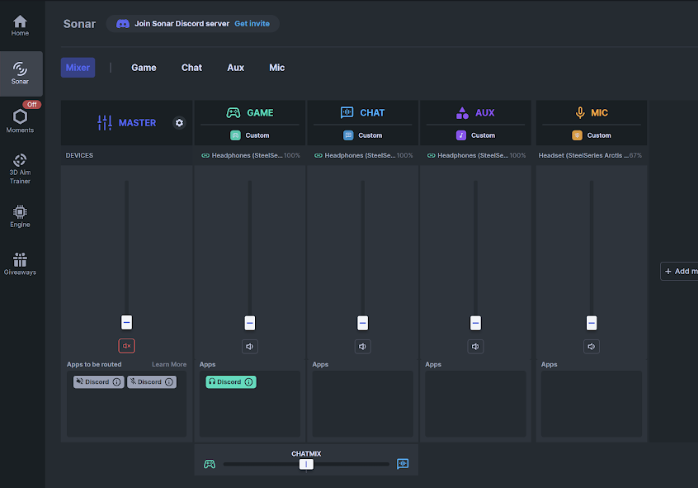This screenshot has height=488, width=698.
Task: Click the Apps to be routed label
Action: click(94, 364)
